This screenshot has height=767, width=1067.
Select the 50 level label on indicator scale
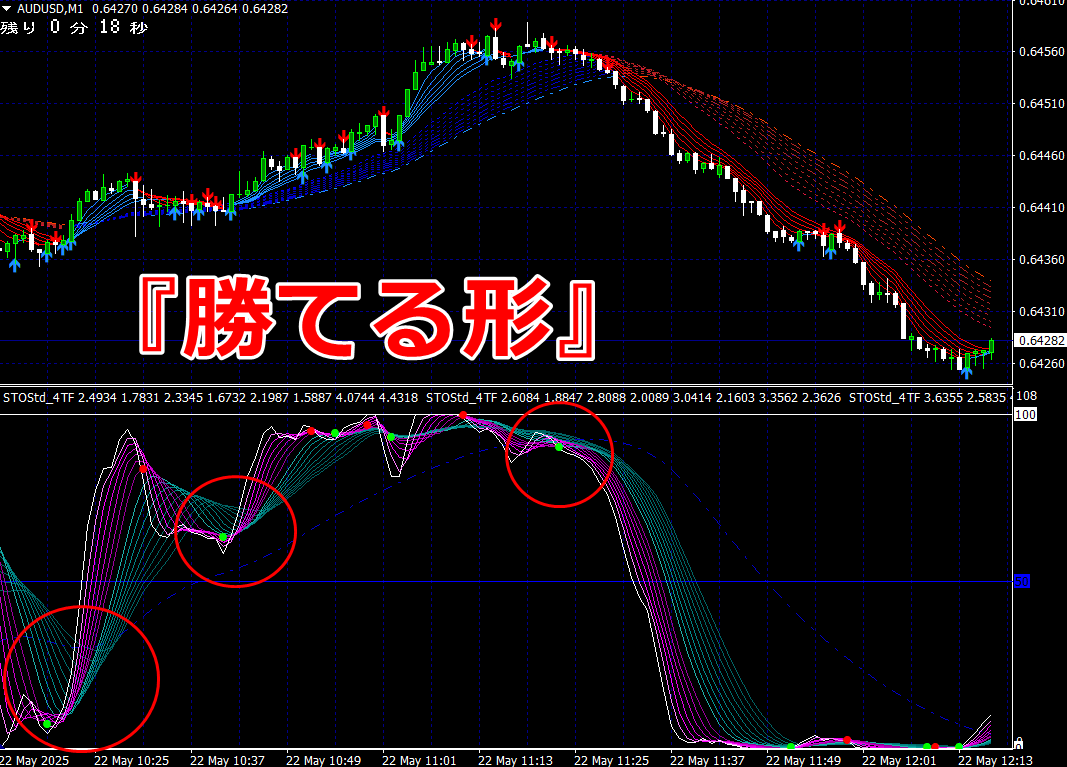[x=1022, y=581]
